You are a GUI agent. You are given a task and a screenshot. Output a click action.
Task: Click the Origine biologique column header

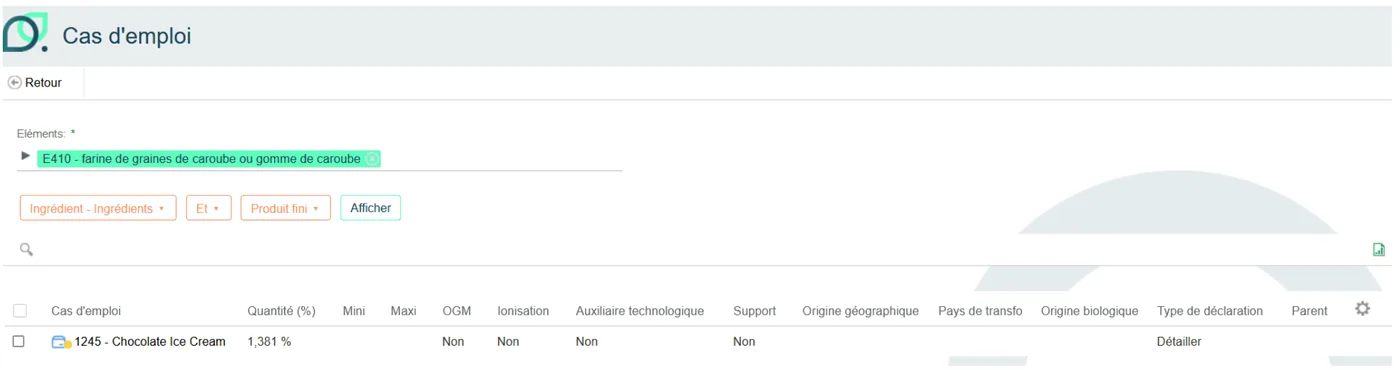pos(1089,311)
